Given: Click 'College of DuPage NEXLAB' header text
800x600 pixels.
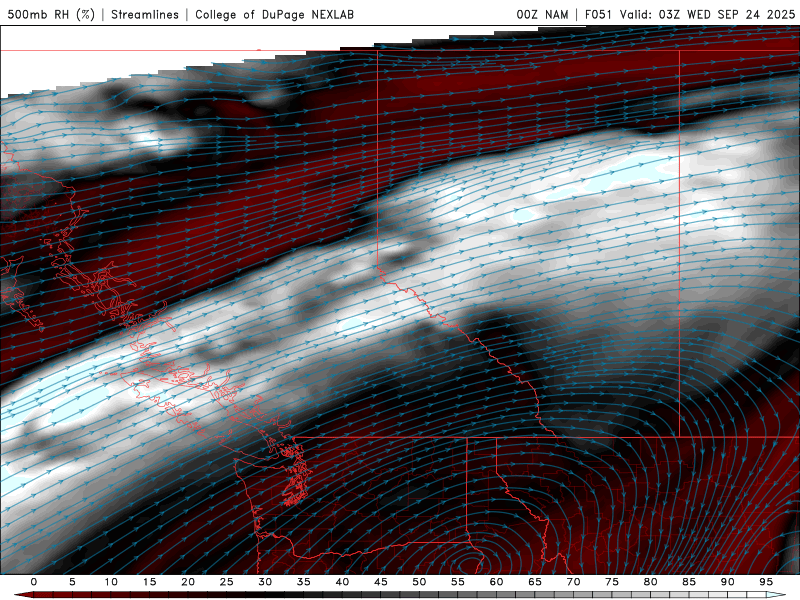Looking at the screenshot, I should [274, 15].
